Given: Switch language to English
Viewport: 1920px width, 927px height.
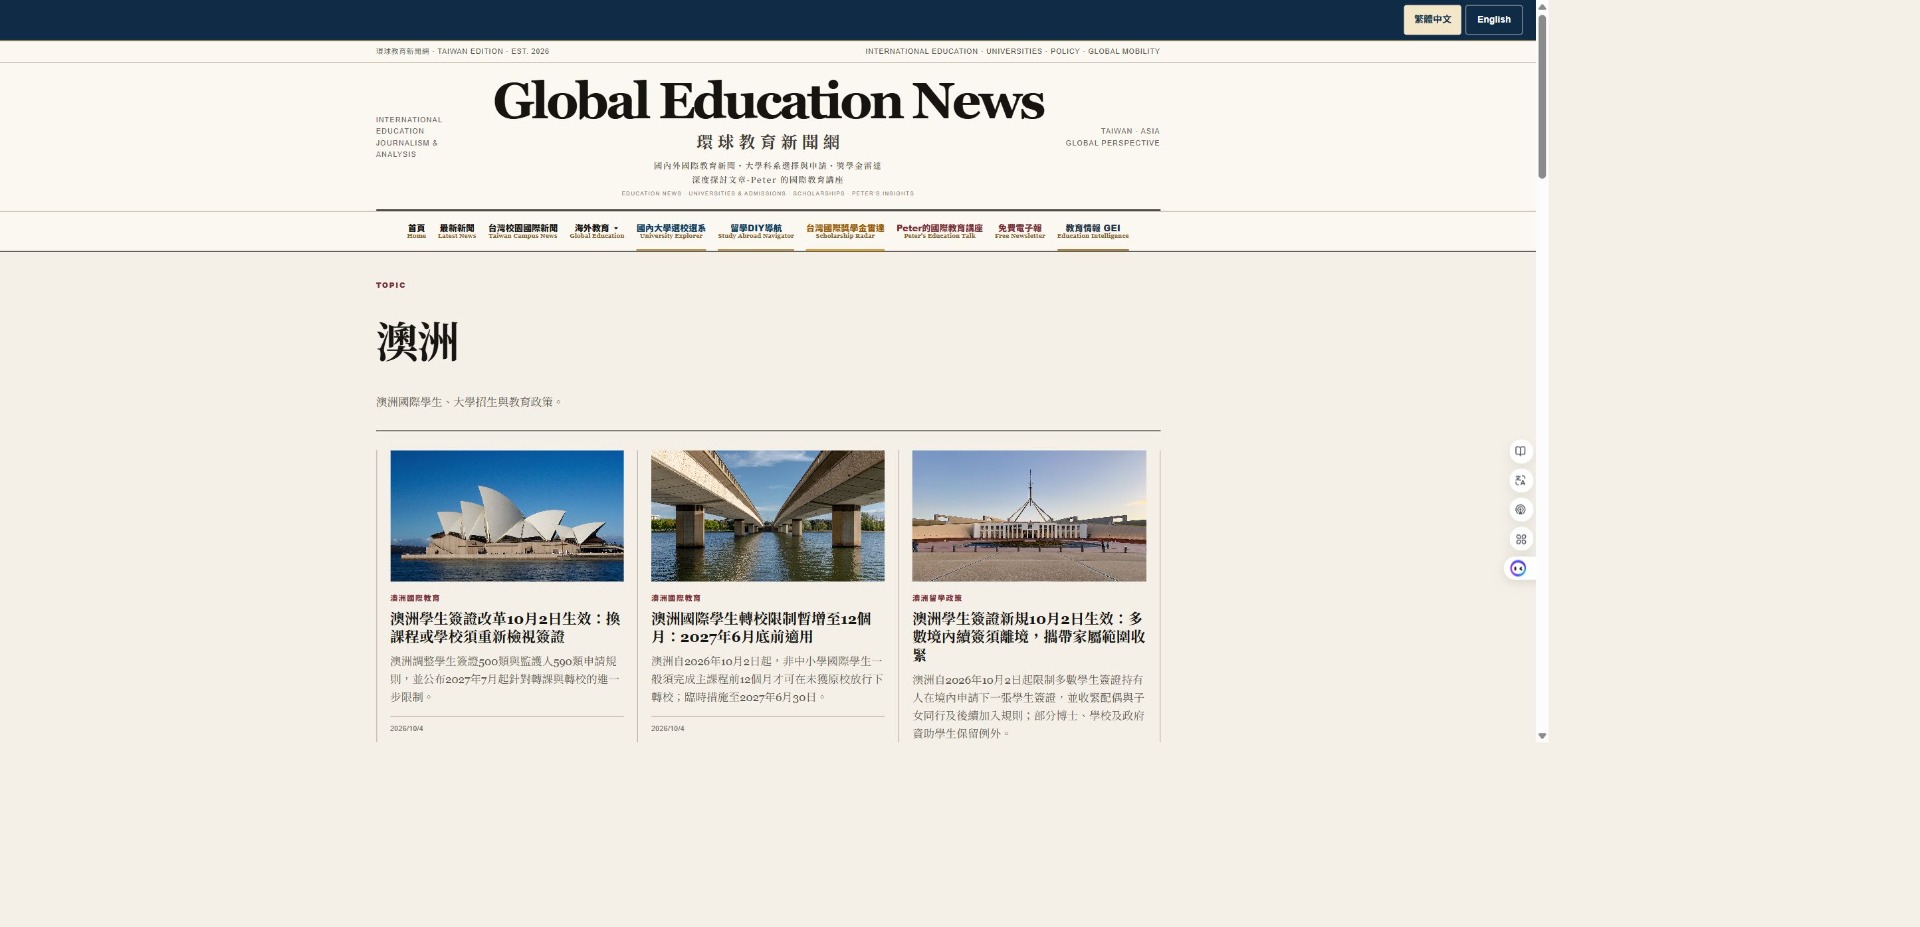Looking at the screenshot, I should tap(1494, 20).
